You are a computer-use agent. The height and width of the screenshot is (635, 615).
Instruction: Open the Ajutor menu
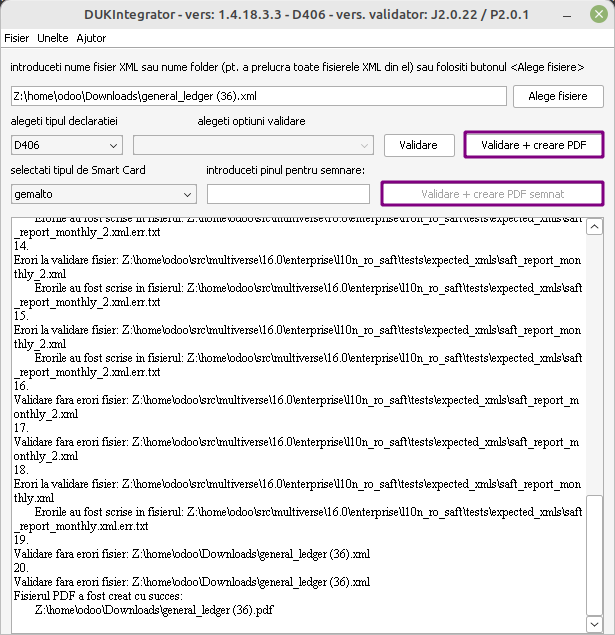click(91, 38)
